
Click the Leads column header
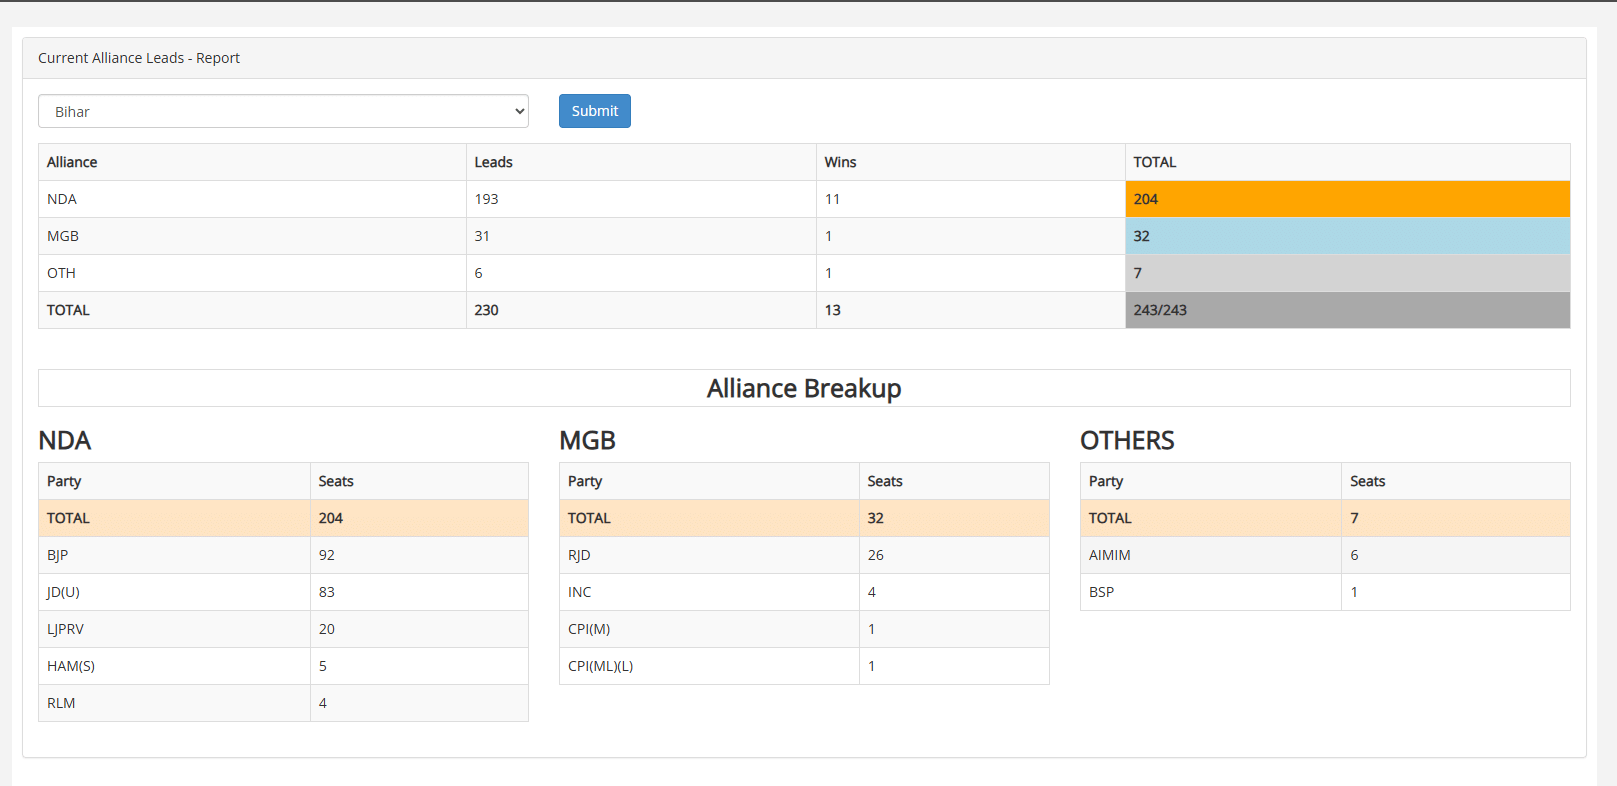tap(493, 162)
